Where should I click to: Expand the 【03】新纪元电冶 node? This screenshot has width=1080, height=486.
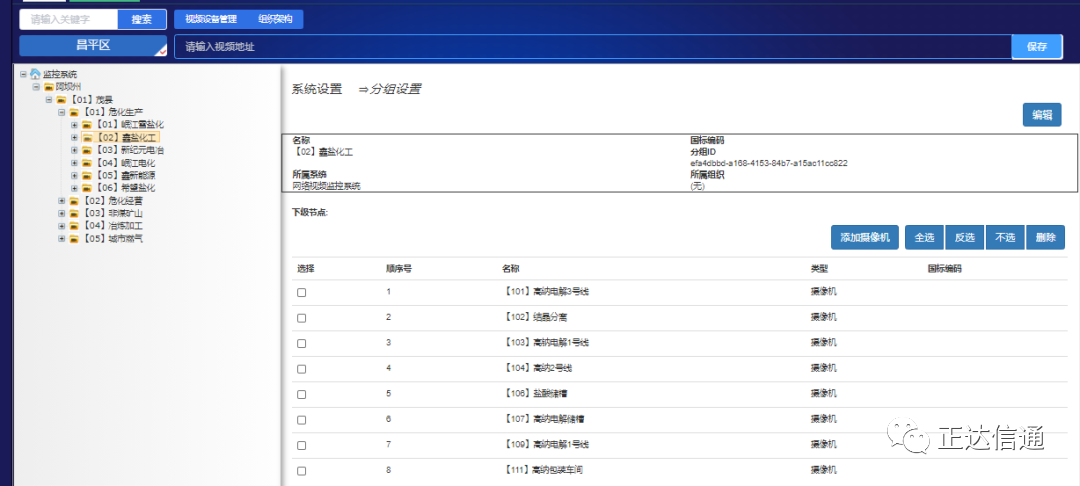(74, 150)
